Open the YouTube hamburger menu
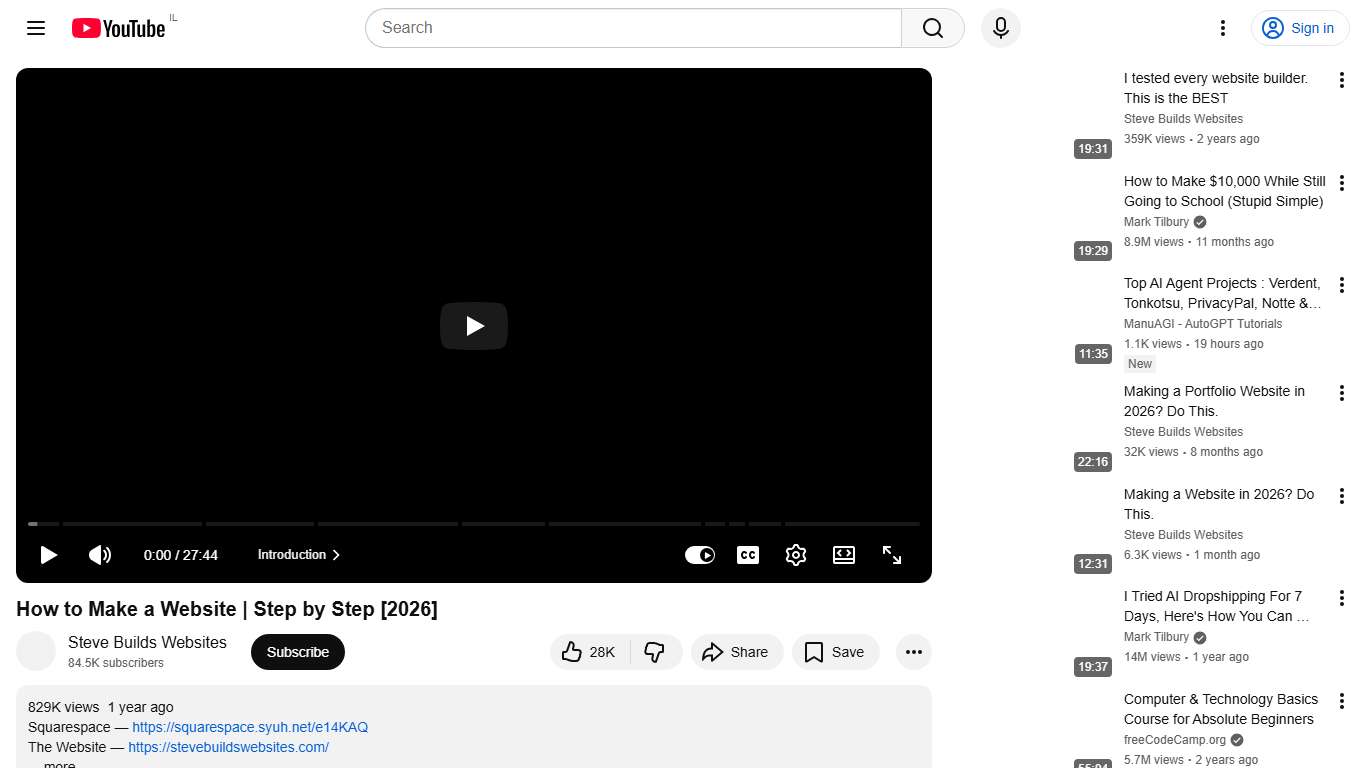The image size is (1366, 768). pos(36,28)
